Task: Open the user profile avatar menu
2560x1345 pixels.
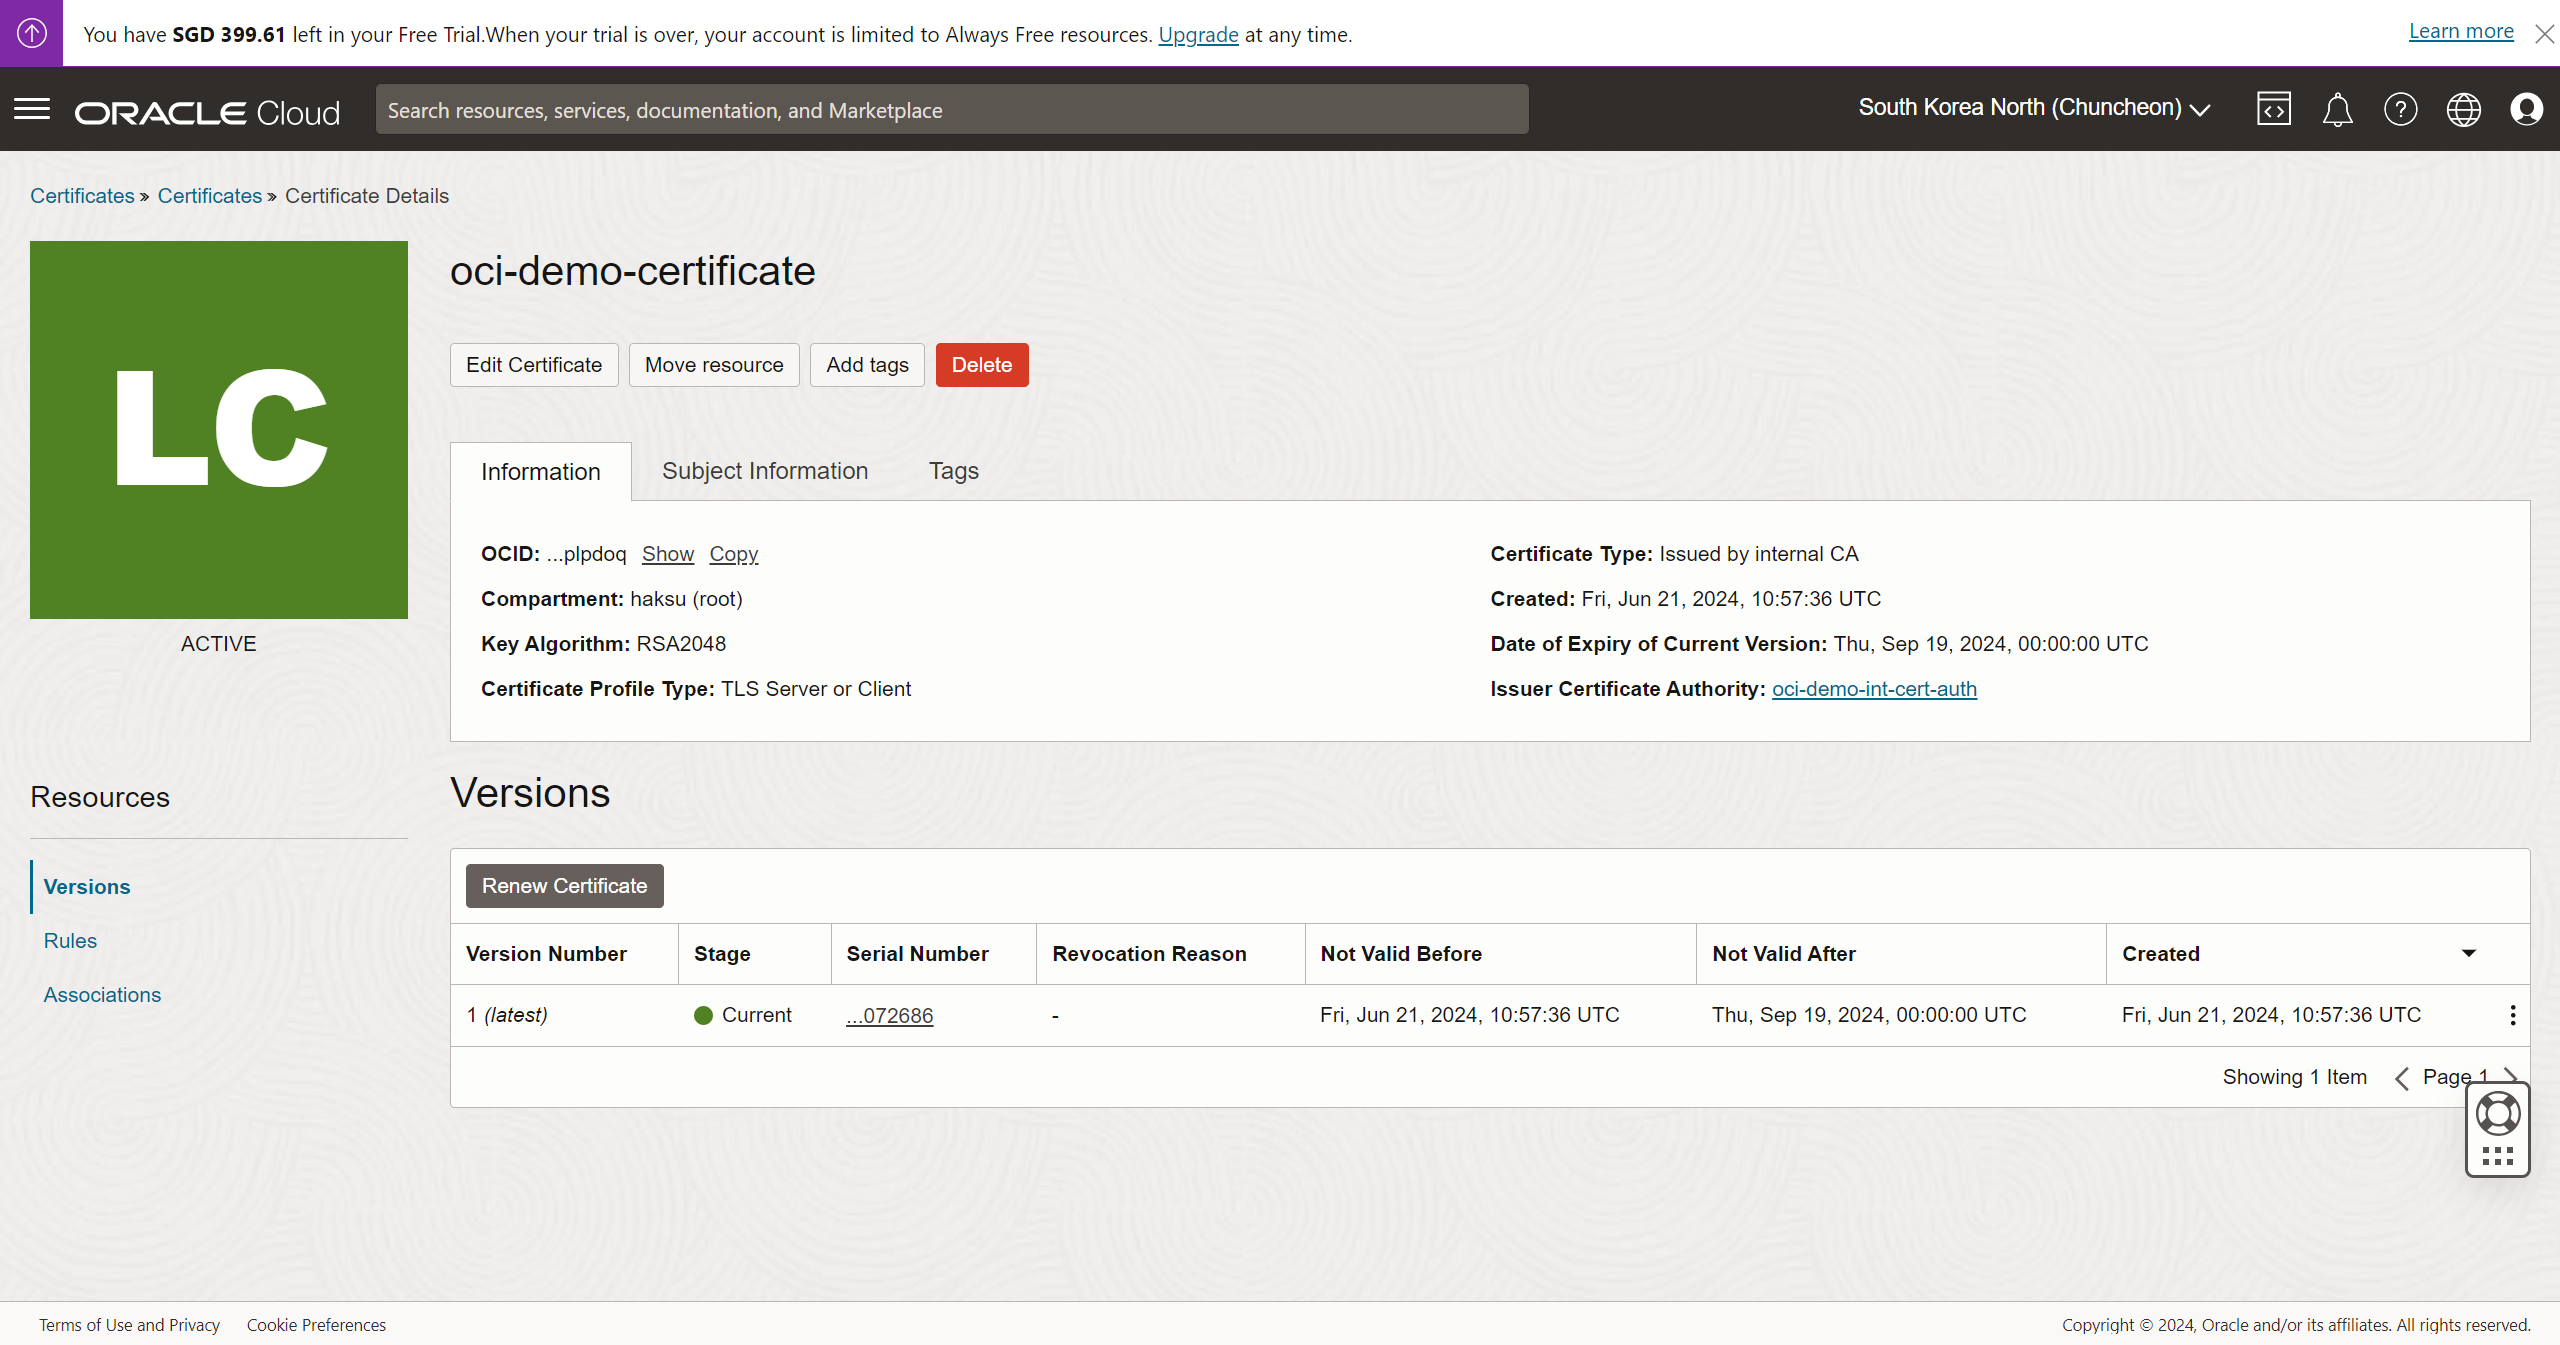Action: tap(2526, 109)
